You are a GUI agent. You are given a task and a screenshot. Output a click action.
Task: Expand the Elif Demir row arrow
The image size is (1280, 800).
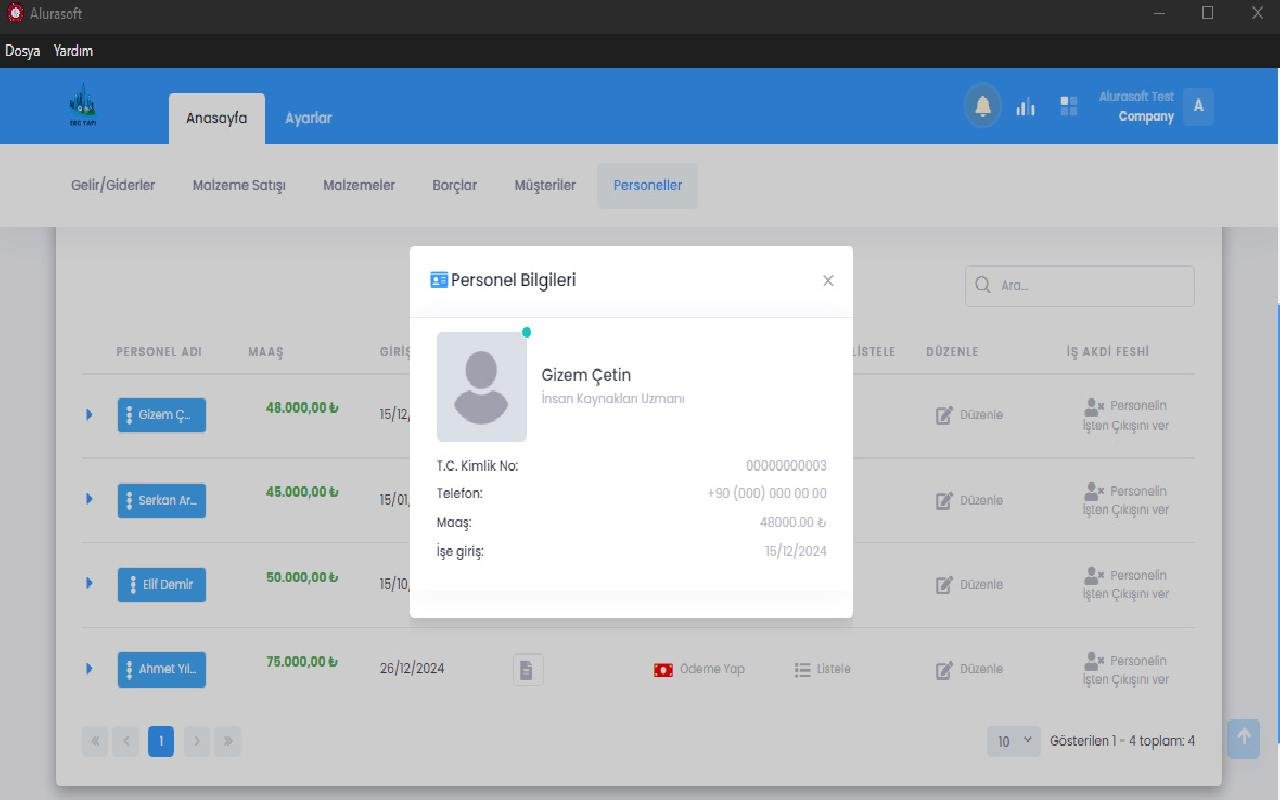tap(89, 583)
